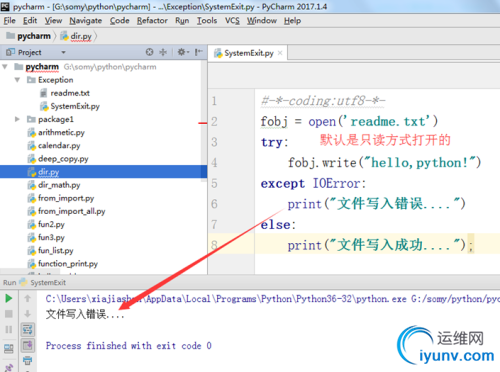Click 'Process finished with exit code 0'

pos(129,346)
